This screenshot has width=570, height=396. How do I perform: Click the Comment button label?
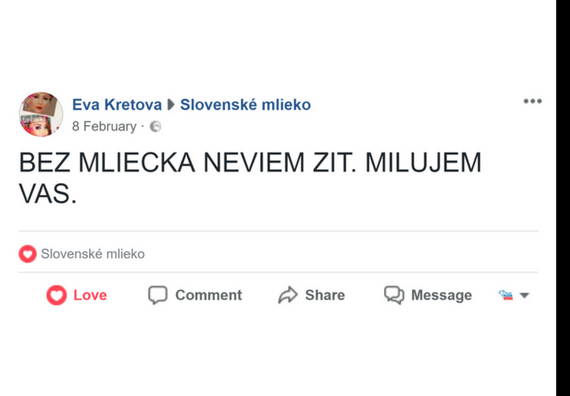point(209,295)
